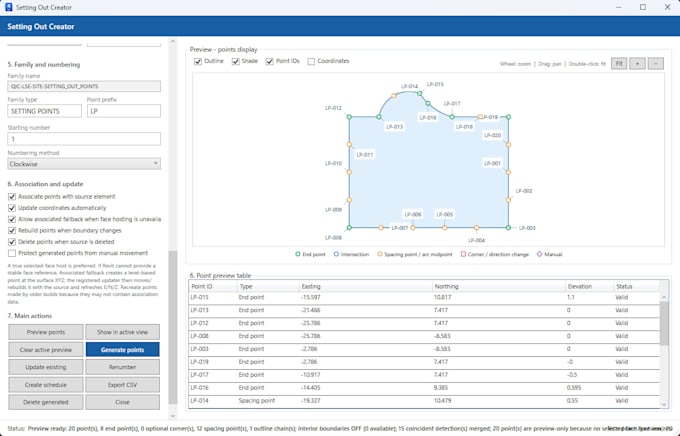This screenshot has width=680, height=436.
Task: Select the LP-016 row in table
Action: (424, 388)
